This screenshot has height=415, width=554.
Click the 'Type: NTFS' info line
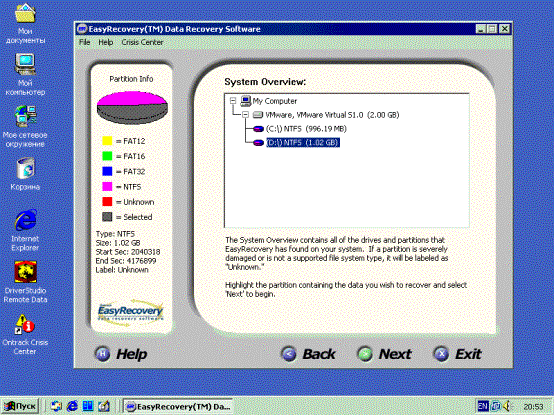[x=115, y=234]
